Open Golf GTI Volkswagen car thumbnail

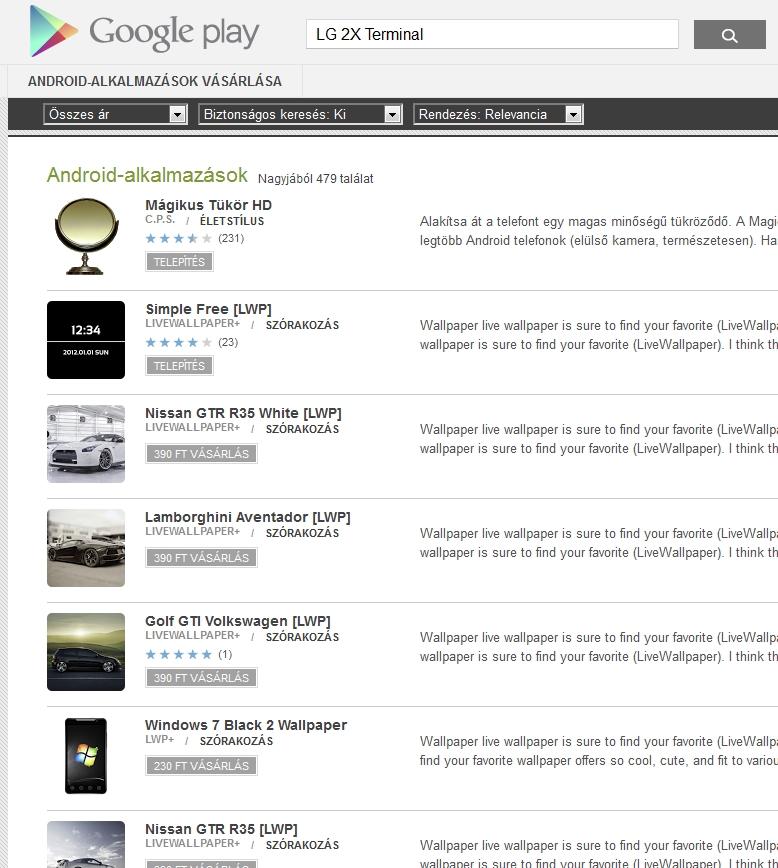pyautogui.click(x=86, y=652)
